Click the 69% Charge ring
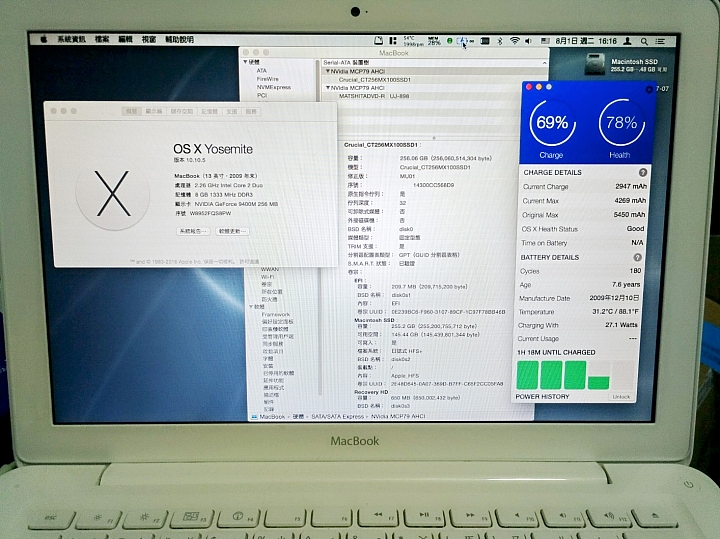The image size is (720, 539). point(552,123)
